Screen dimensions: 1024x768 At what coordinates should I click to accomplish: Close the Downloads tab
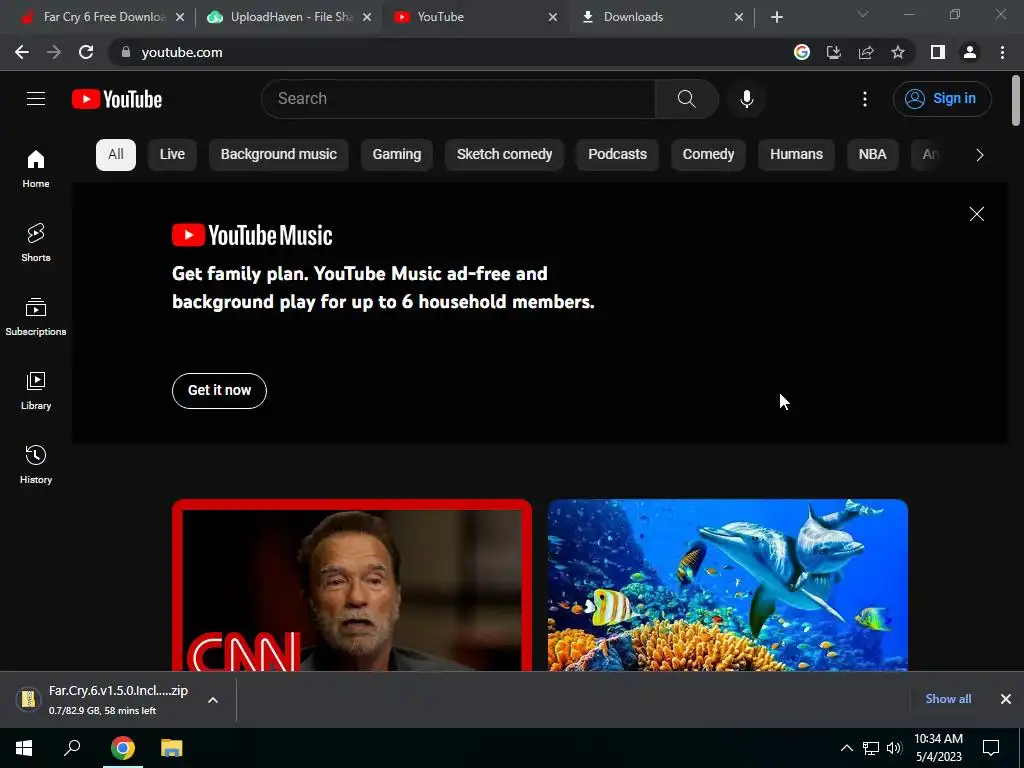pyautogui.click(x=739, y=17)
